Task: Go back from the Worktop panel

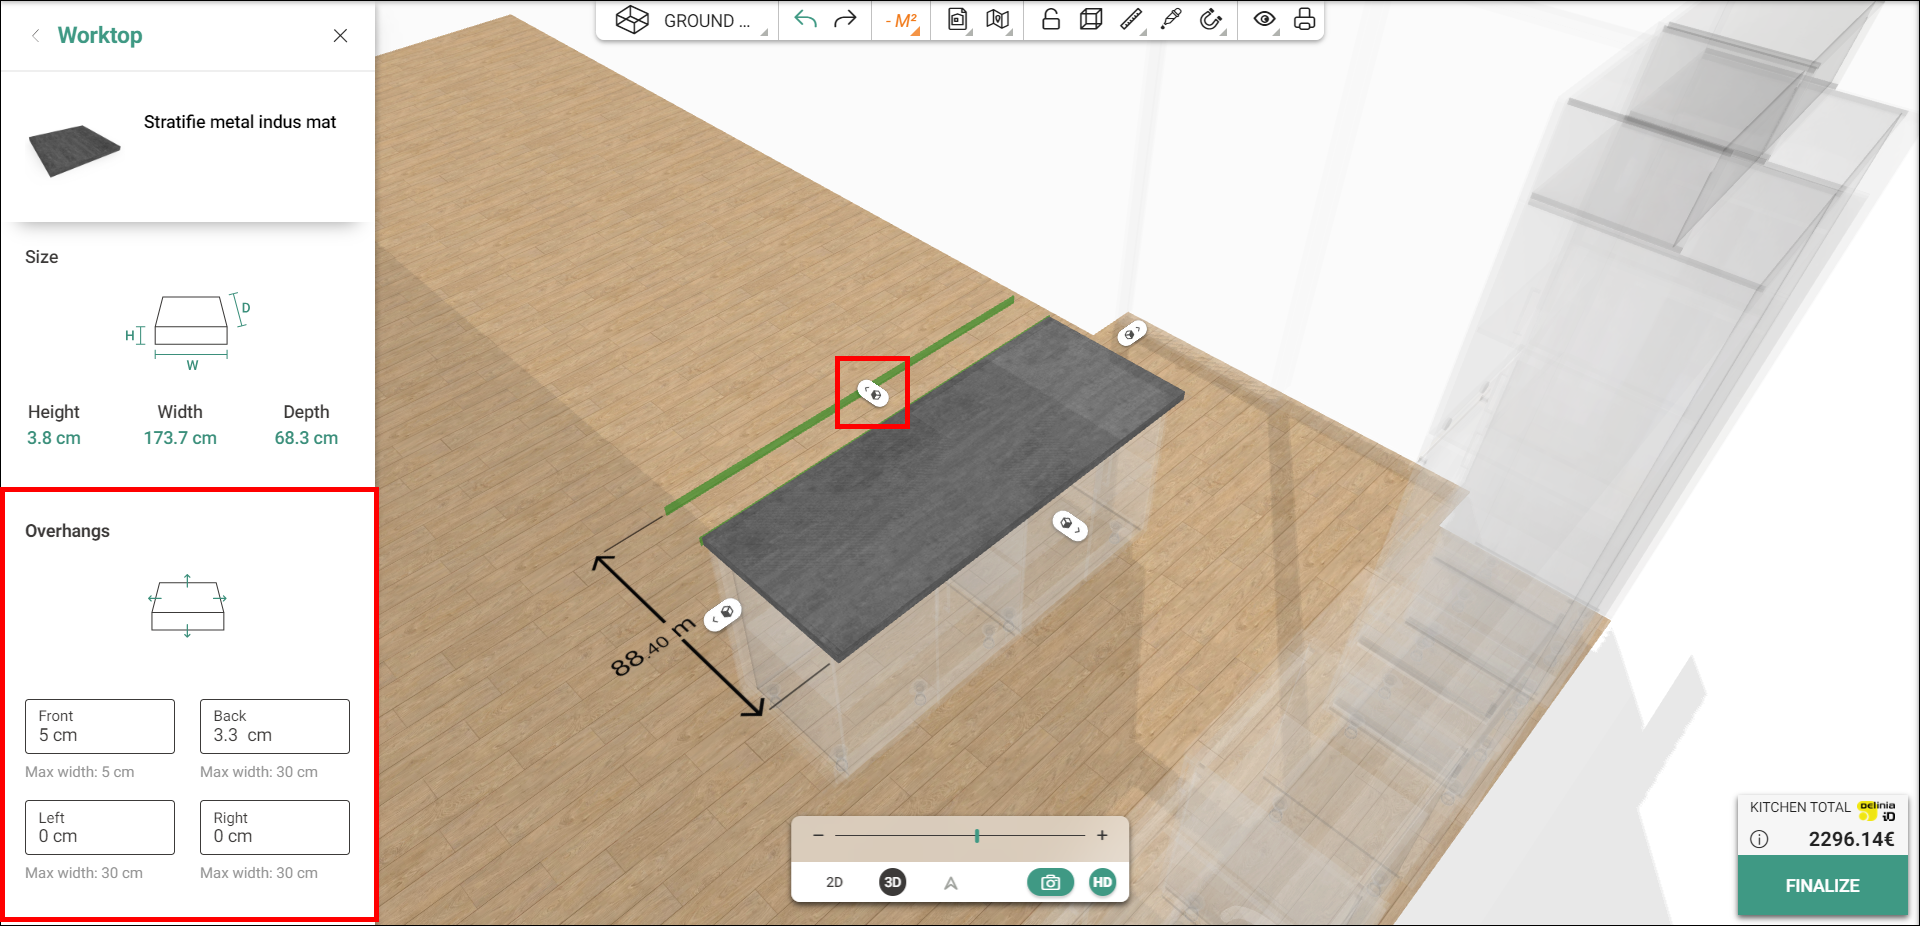Action: [36, 36]
